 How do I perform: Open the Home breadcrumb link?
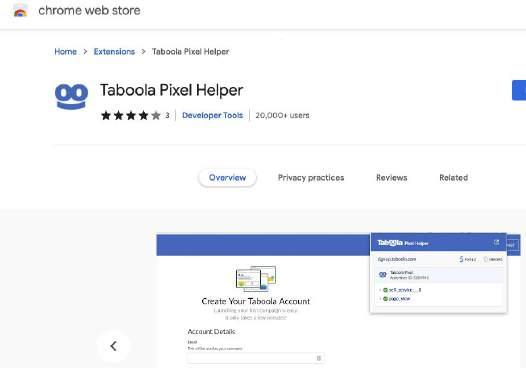tap(65, 52)
